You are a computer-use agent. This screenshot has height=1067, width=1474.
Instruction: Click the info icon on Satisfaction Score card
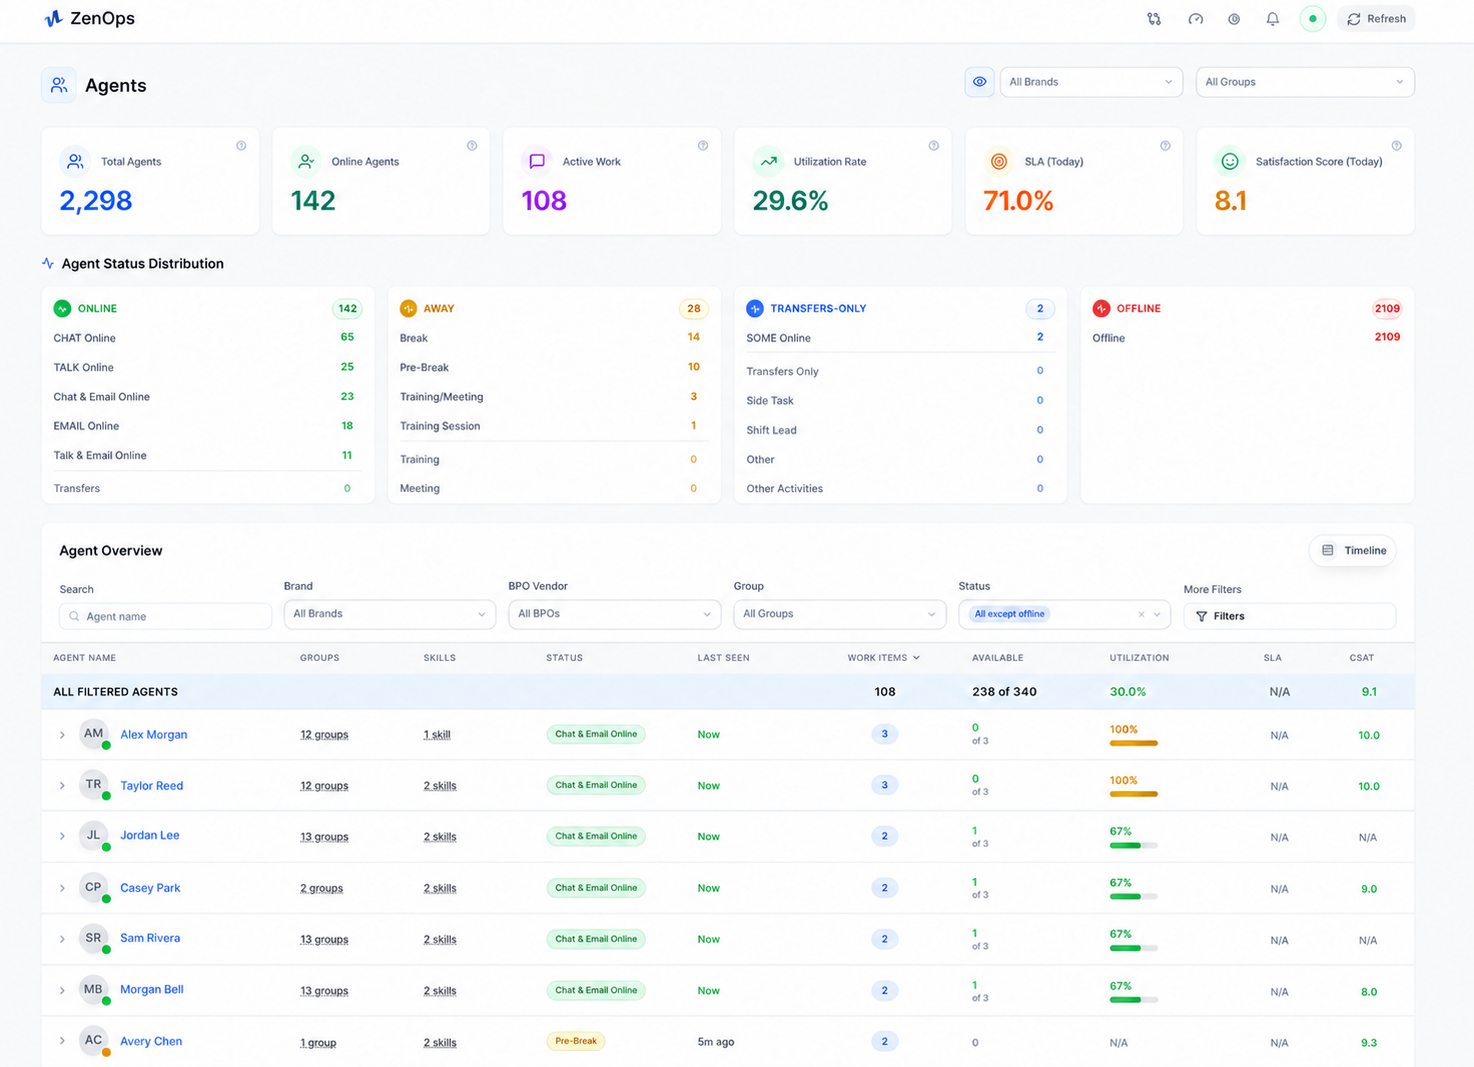[1396, 146]
